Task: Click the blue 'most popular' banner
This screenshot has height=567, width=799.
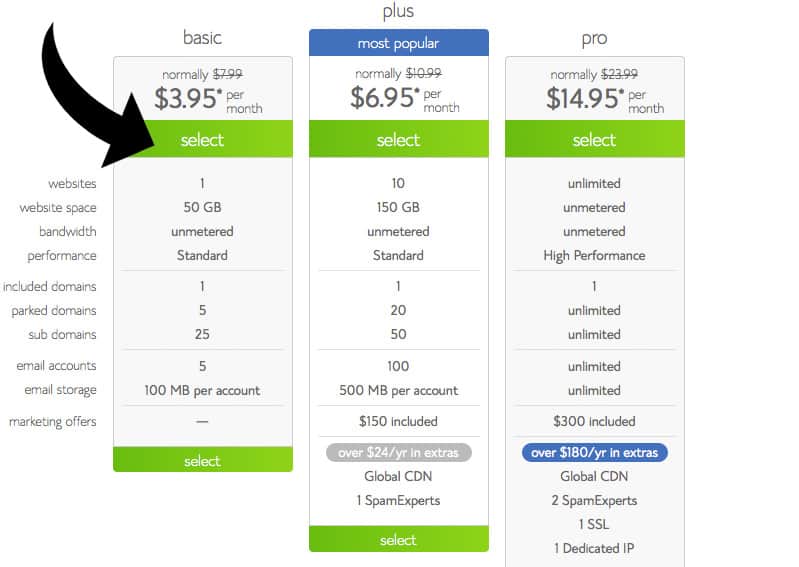Action: [x=398, y=43]
